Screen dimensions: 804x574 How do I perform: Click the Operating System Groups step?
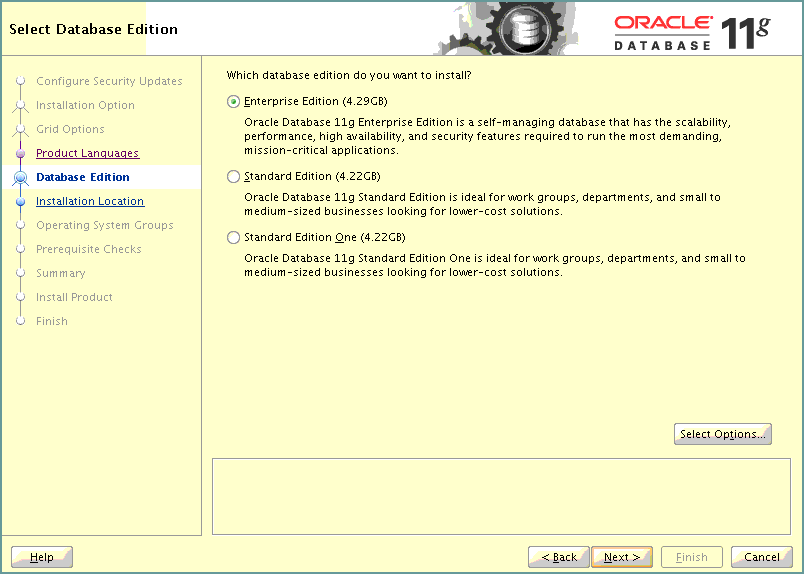click(105, 225)
